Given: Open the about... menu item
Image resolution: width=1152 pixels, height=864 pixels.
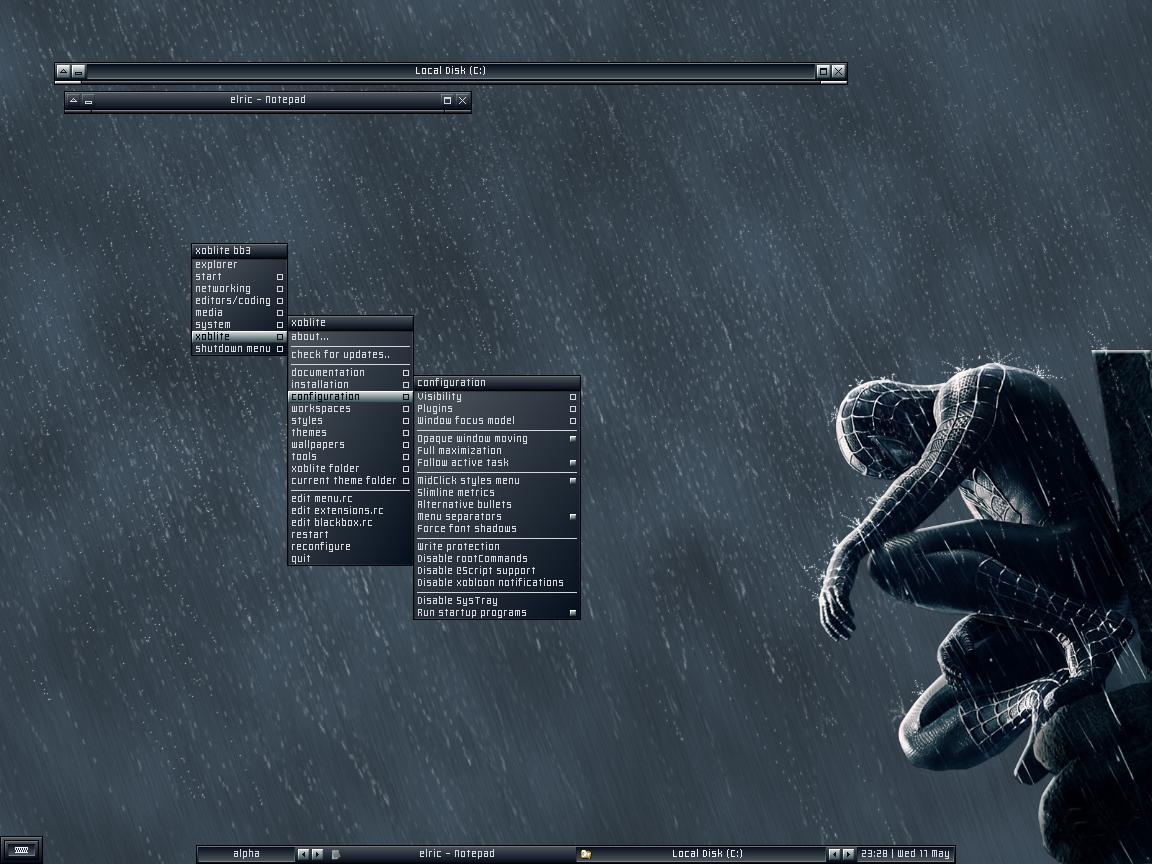Looking at the screenshot, I should point(350,336).
